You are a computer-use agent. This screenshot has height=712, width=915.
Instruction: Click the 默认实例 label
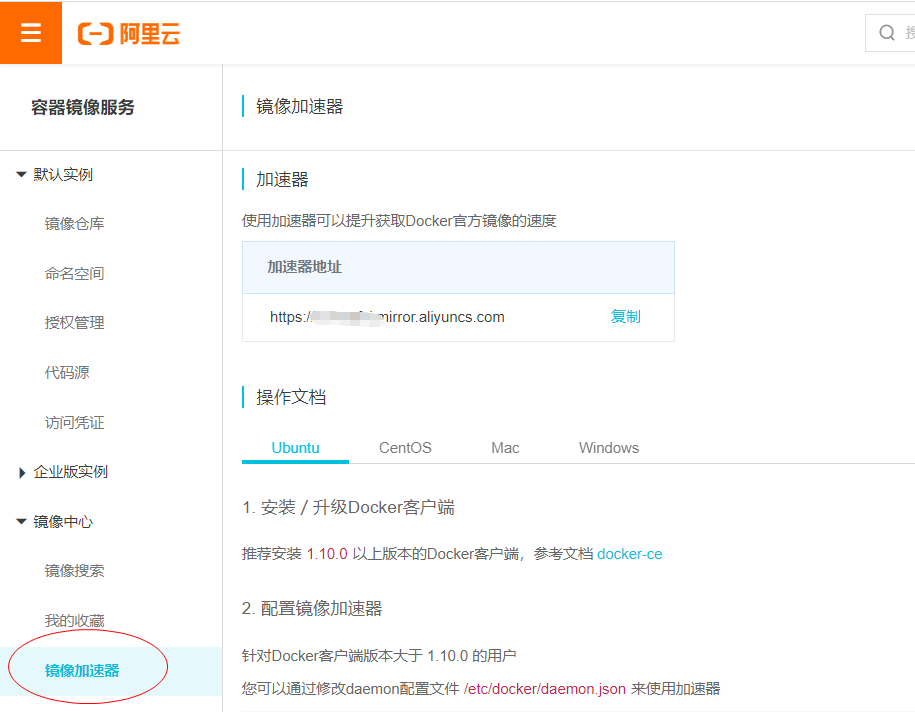point(63,174)
